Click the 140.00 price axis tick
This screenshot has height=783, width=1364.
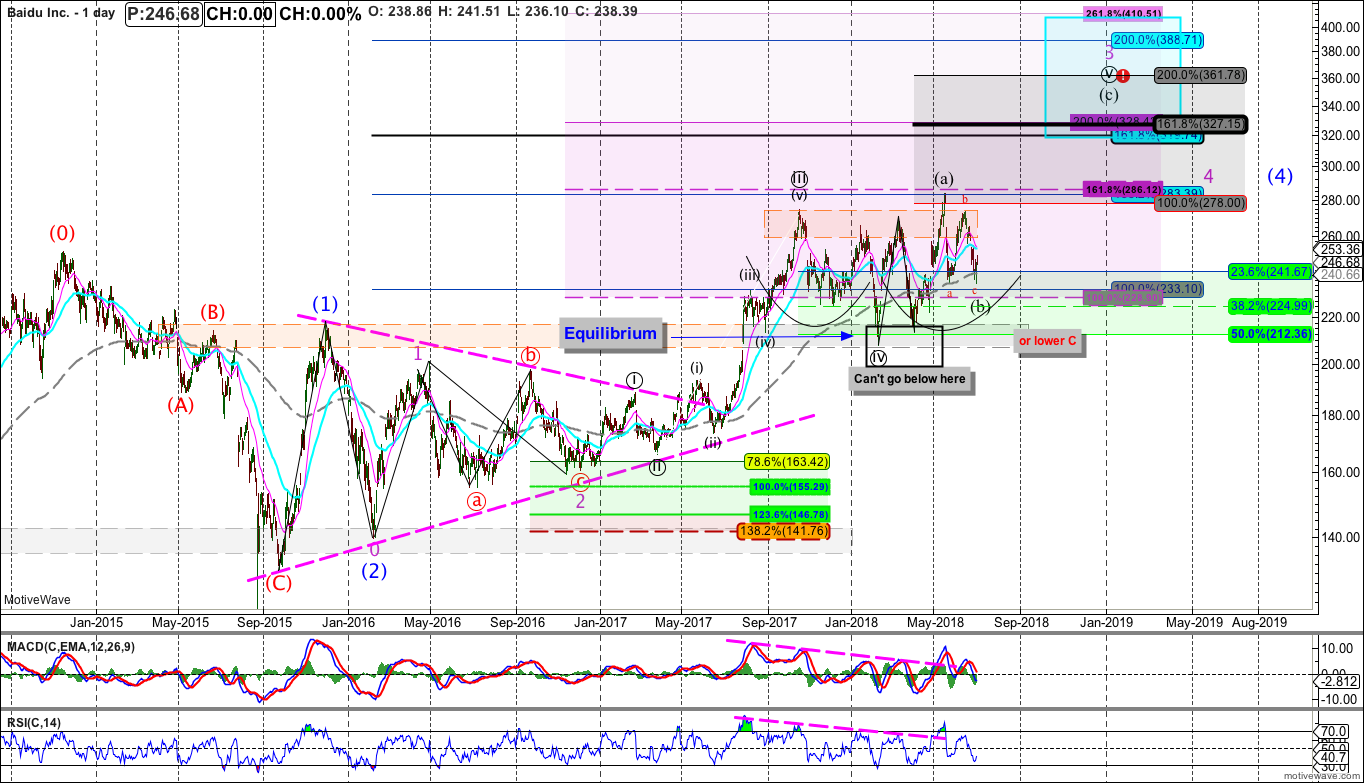tap(1341, 537)
